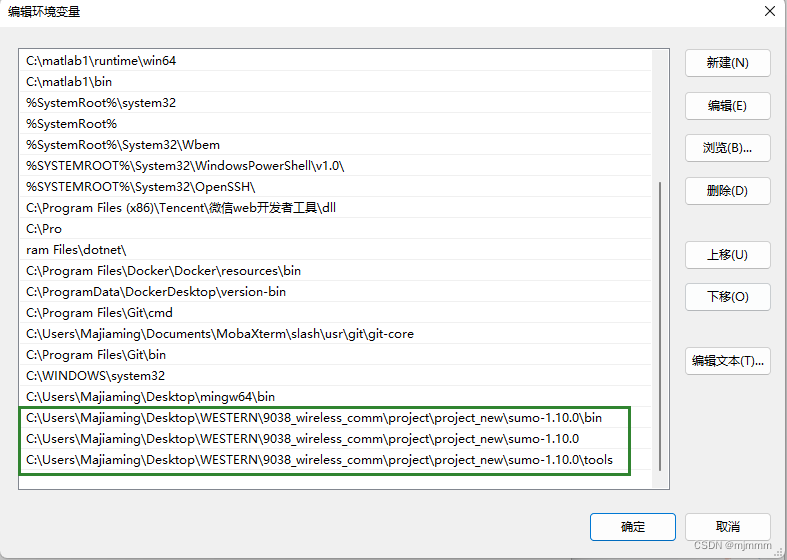
Task: Close the 编辑环境变量 dialog
Action: click(x=770, y=11)
